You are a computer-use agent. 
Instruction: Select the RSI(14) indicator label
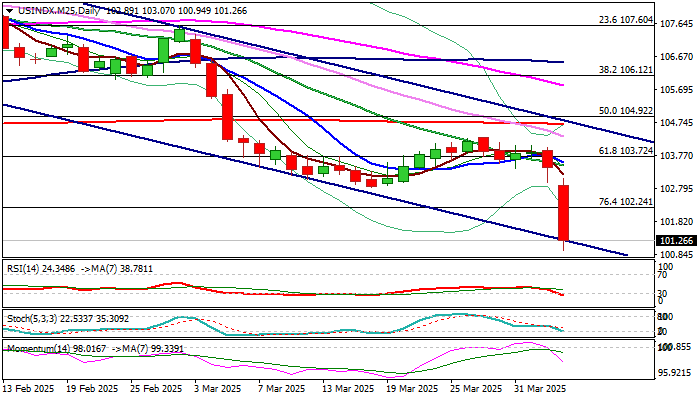pos(23,269)
